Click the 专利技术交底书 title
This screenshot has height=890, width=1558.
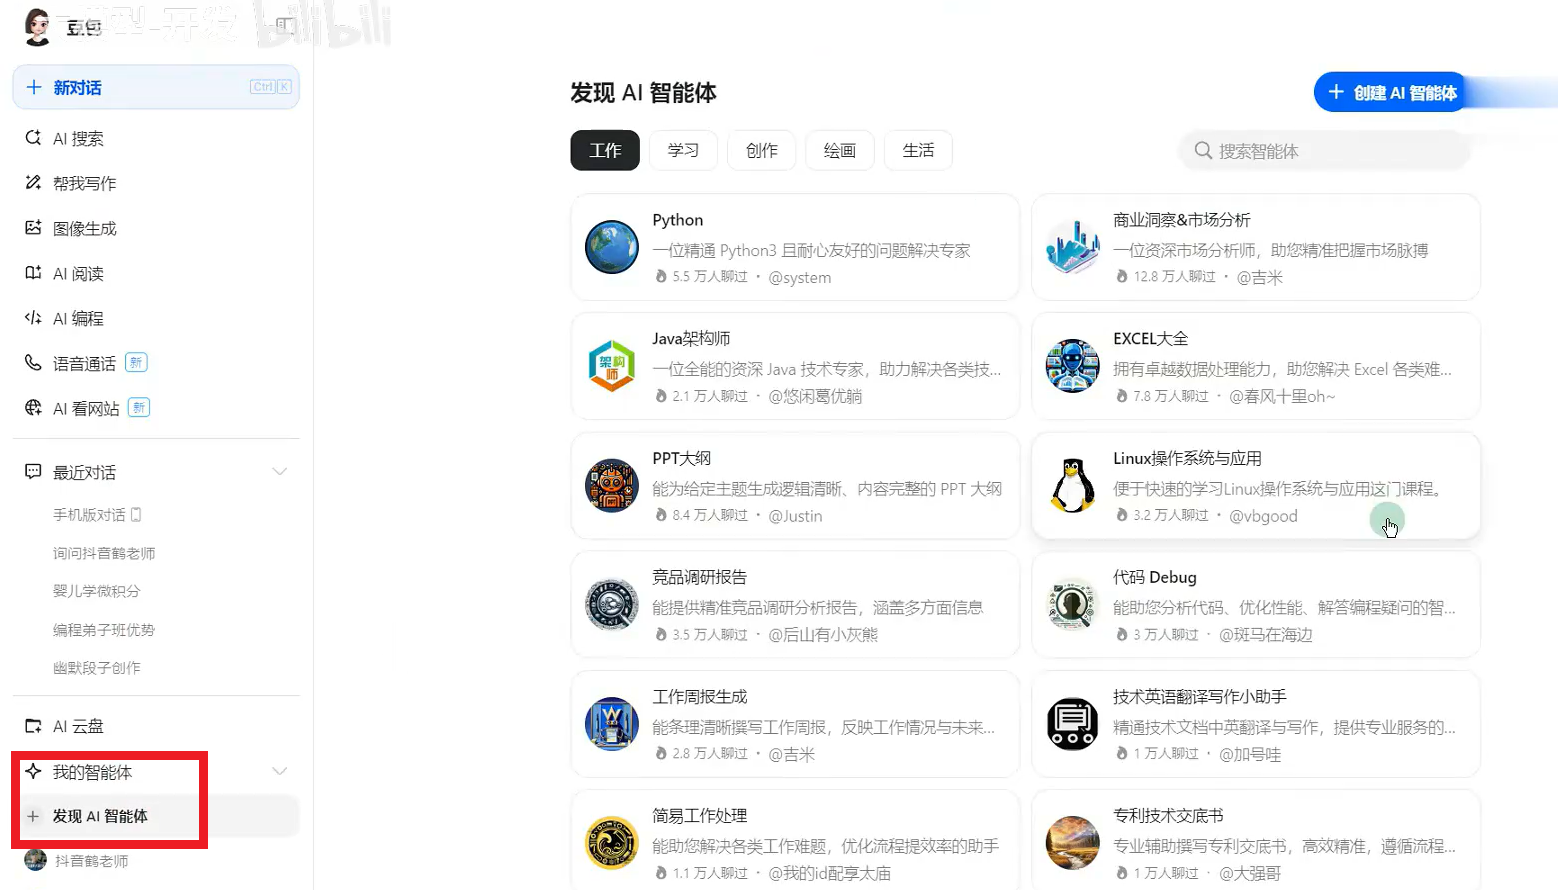tap(1168, 816)
